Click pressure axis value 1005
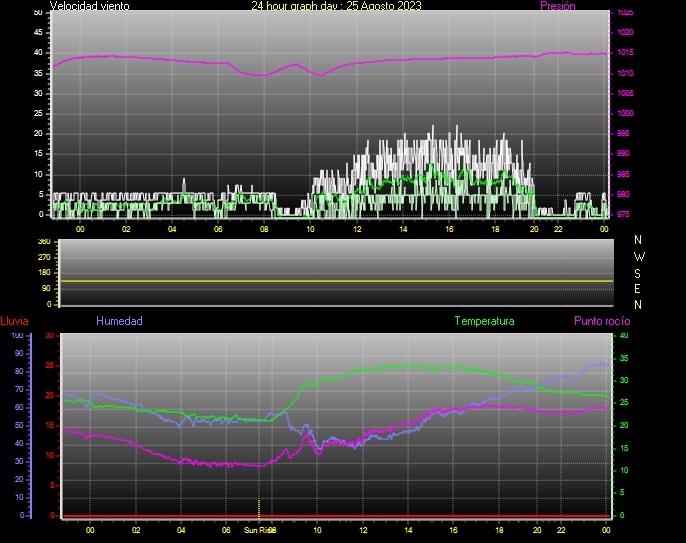This screenshot has height=543, width=686. [x=625, y=93]
